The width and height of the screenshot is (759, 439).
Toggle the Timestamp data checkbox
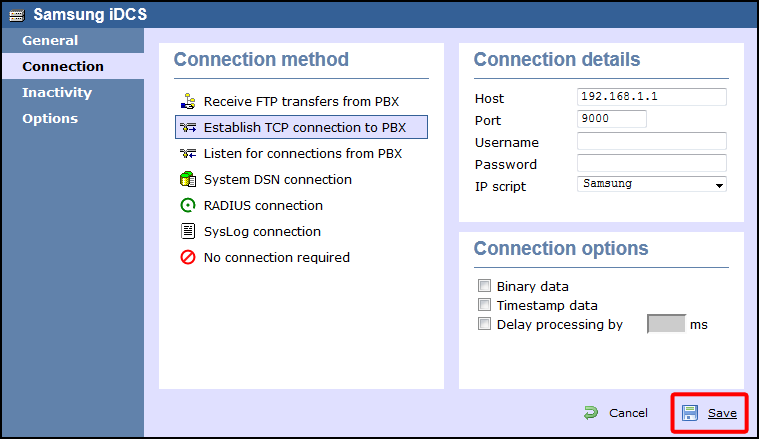[485, 305]
